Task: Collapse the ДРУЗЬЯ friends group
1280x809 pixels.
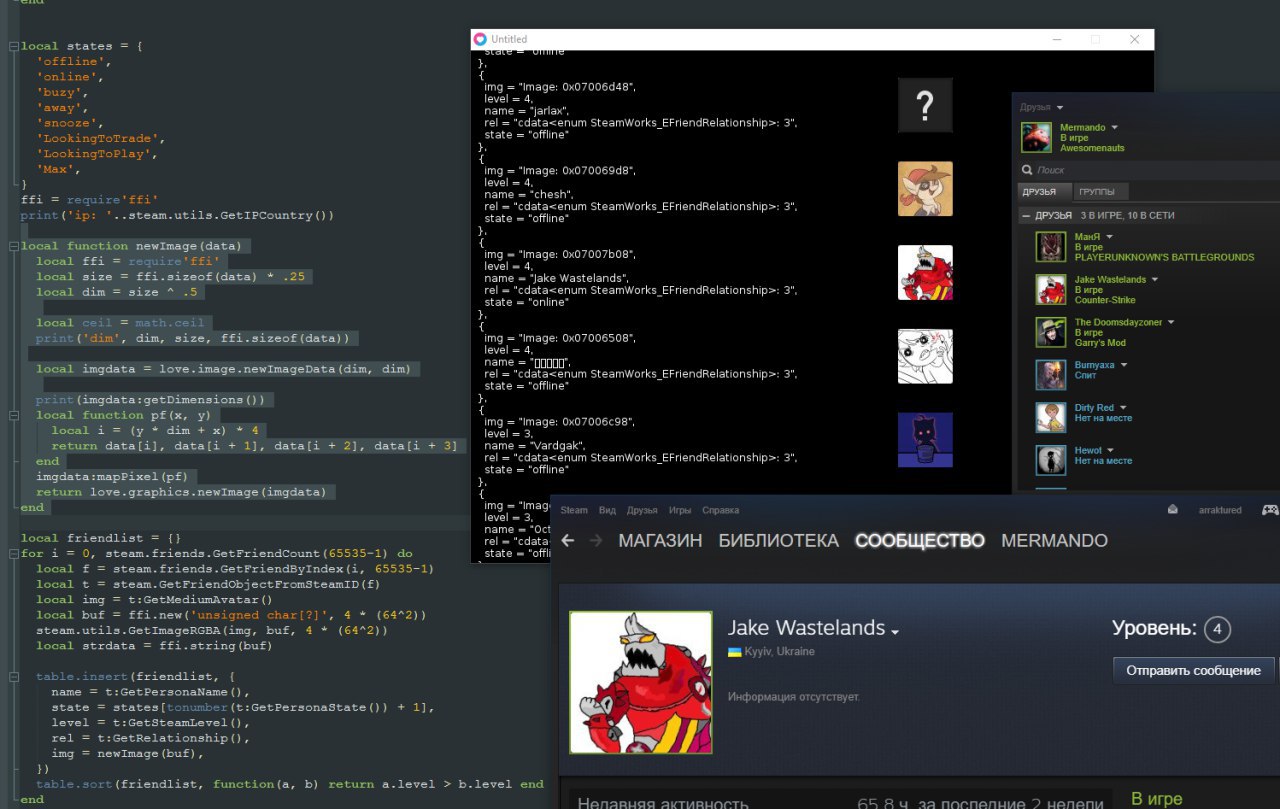Action: 1025,216
